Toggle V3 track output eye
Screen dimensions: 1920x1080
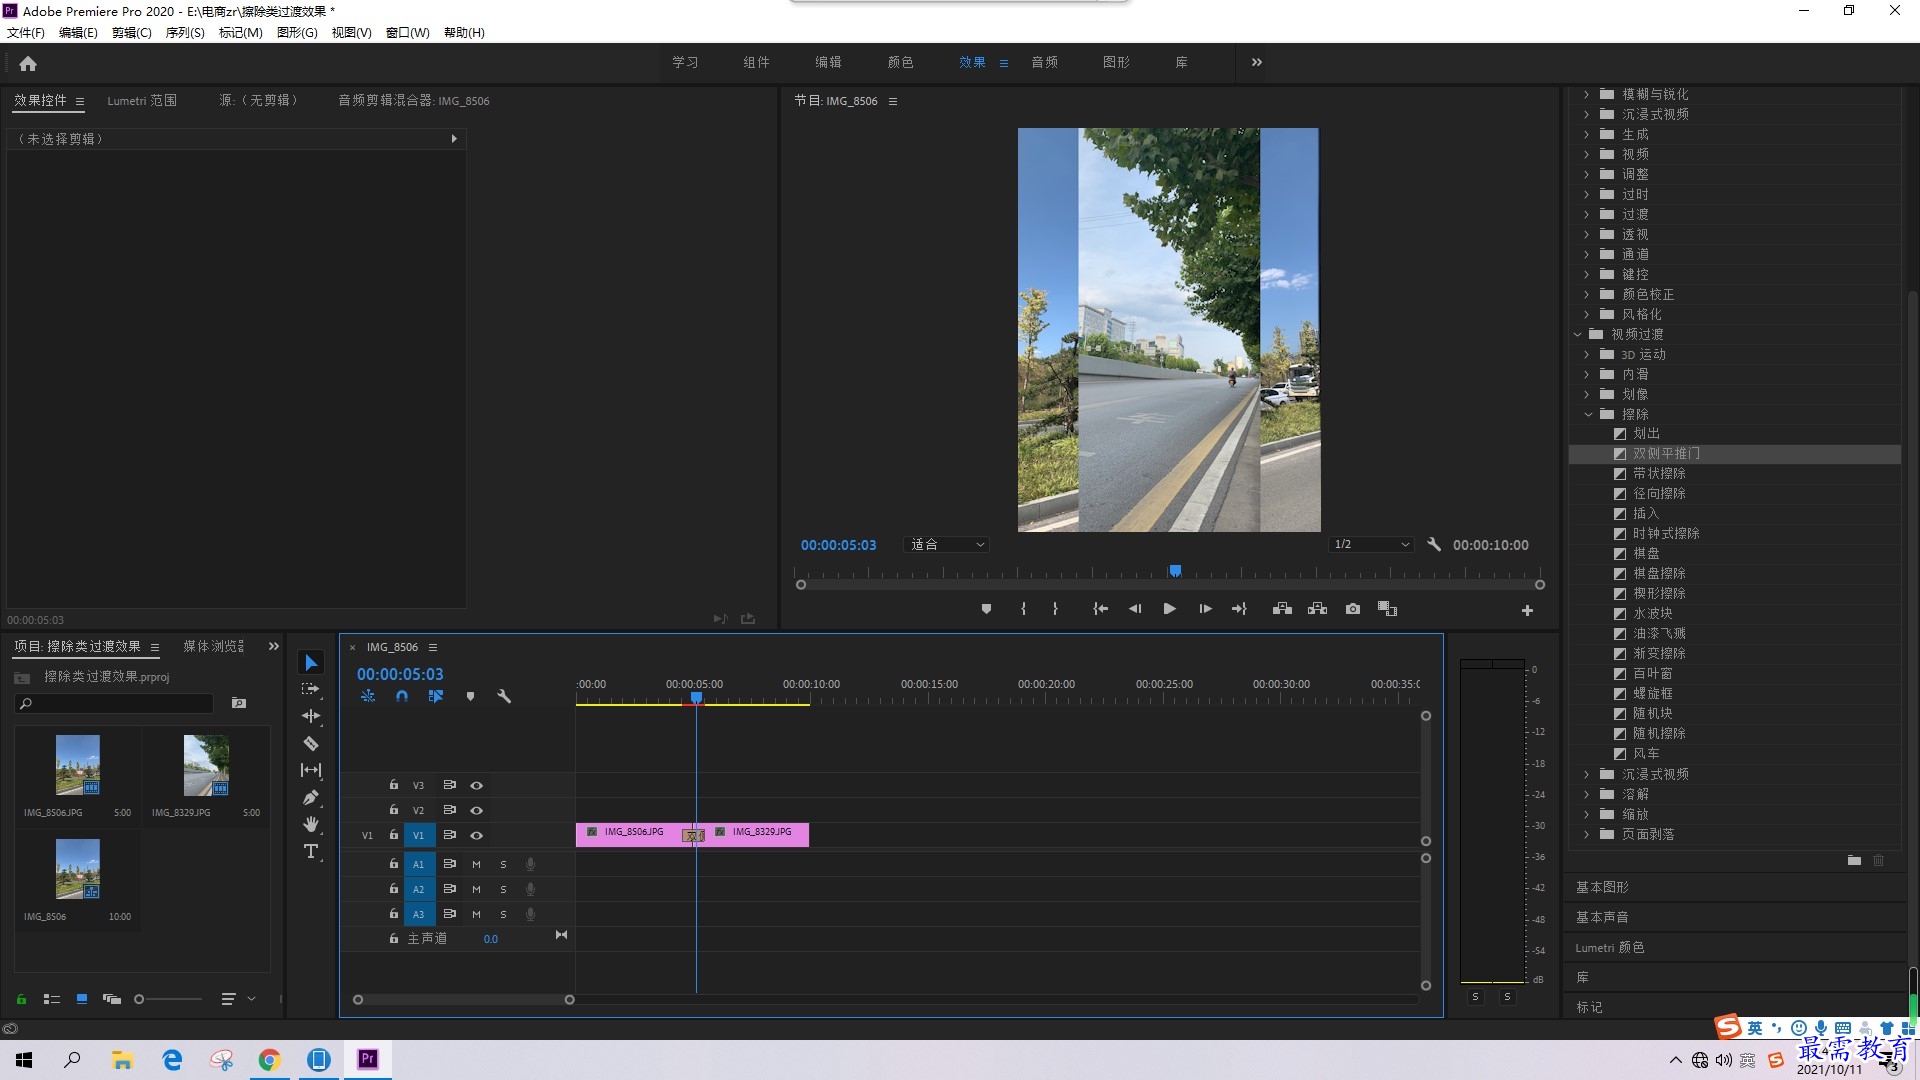point(477,786)
